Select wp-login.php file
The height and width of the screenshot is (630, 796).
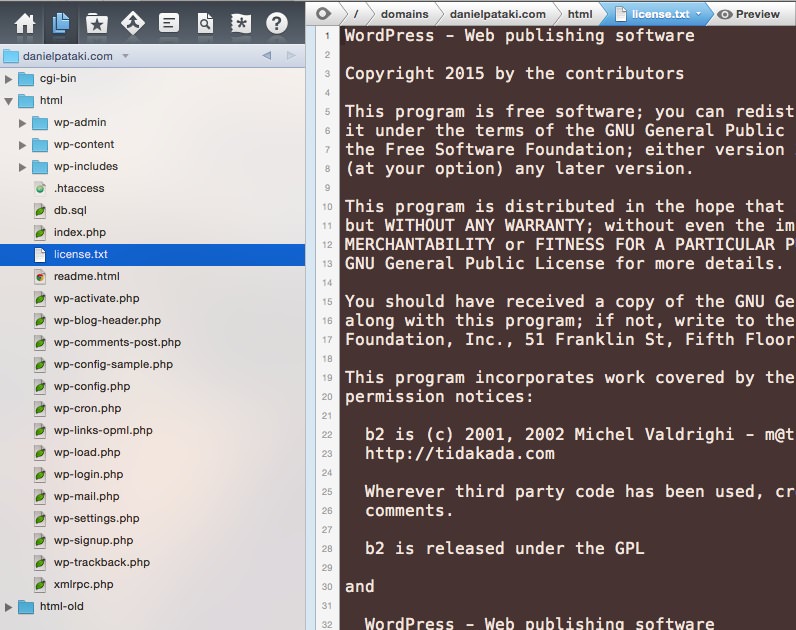[x=152, y=474]
